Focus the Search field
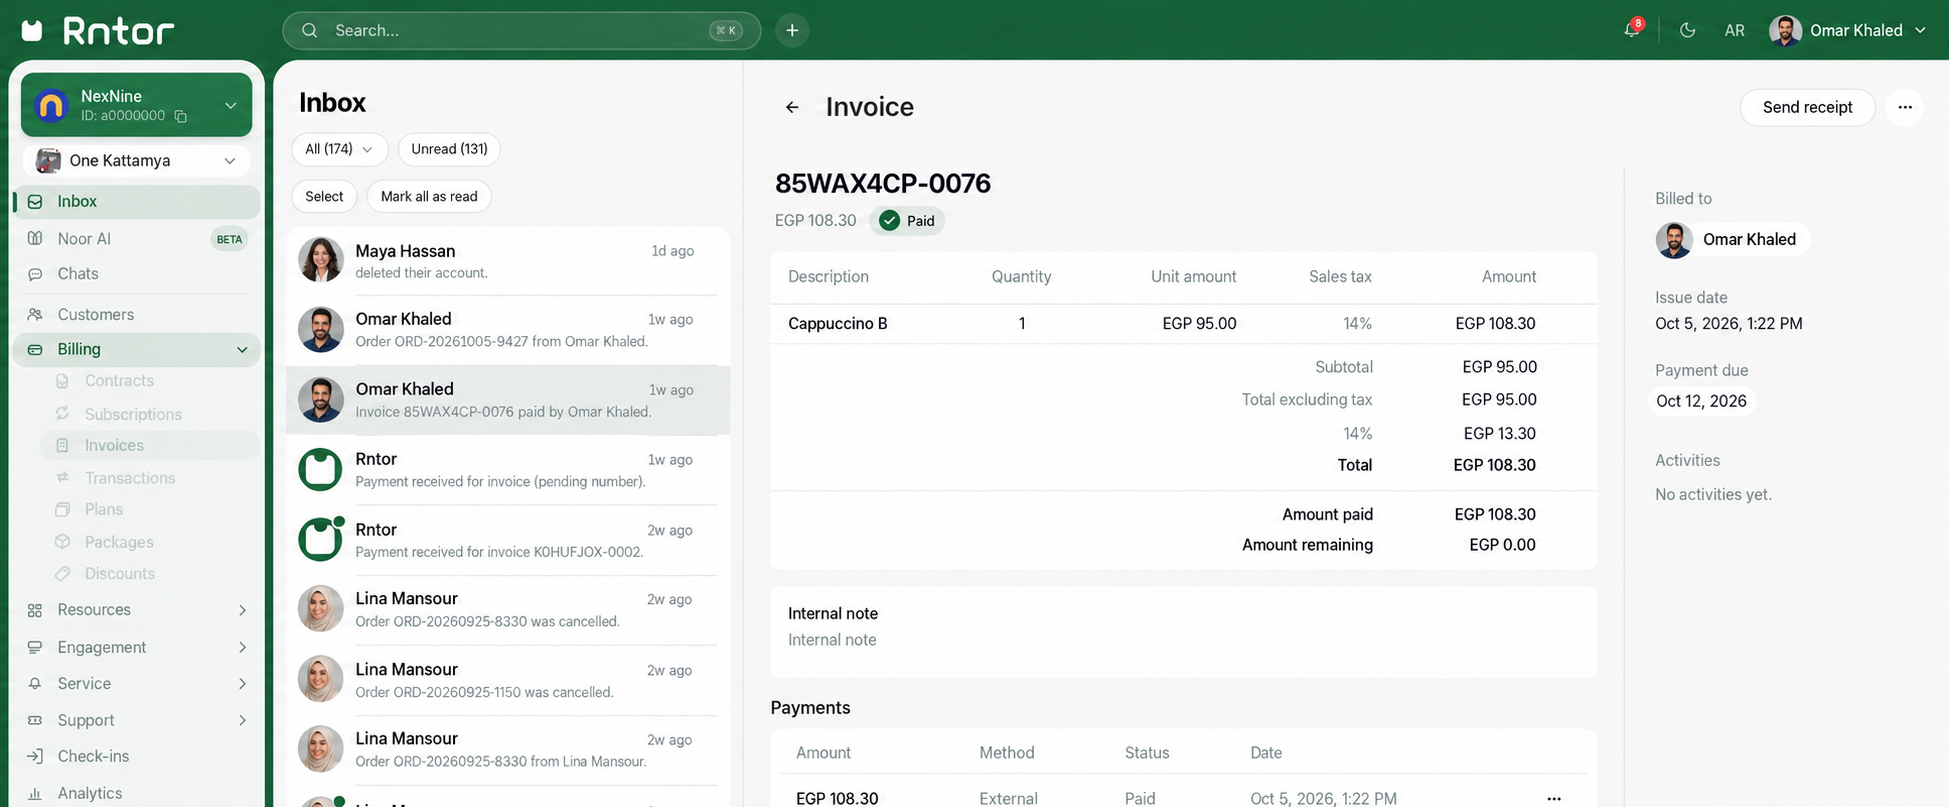 (521, 30)
